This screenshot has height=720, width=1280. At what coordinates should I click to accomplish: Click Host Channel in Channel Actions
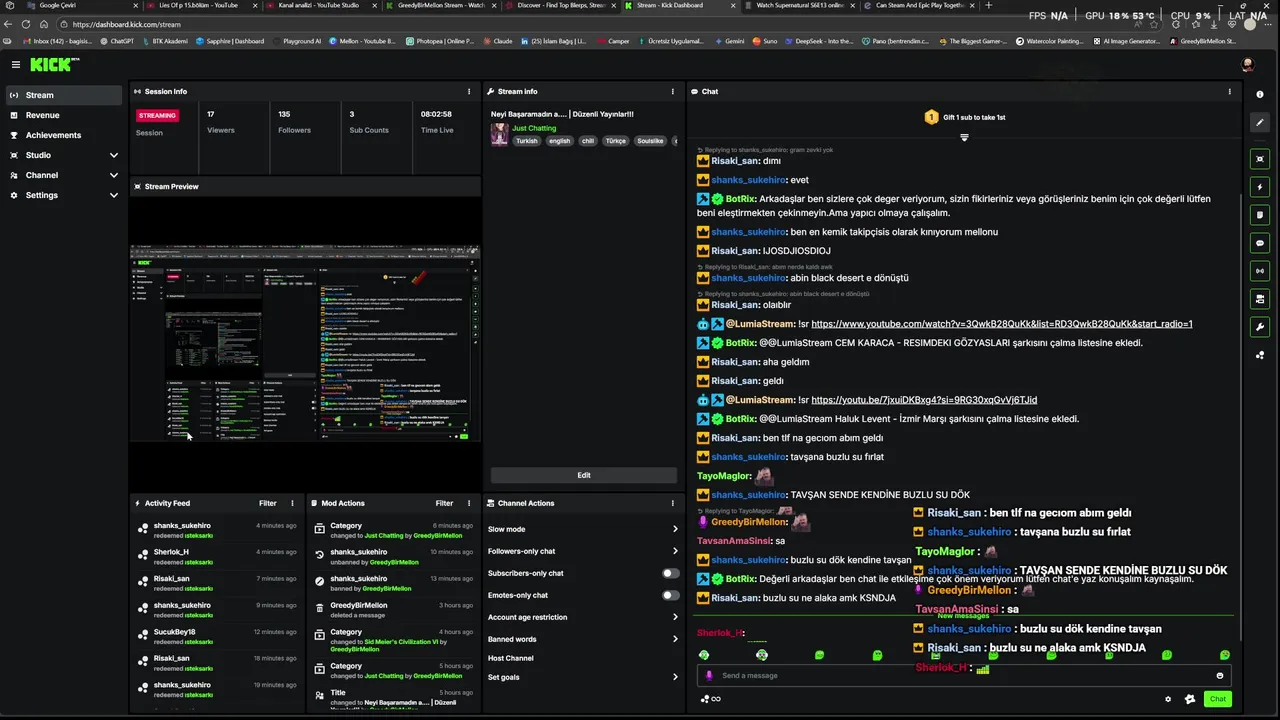511,658
